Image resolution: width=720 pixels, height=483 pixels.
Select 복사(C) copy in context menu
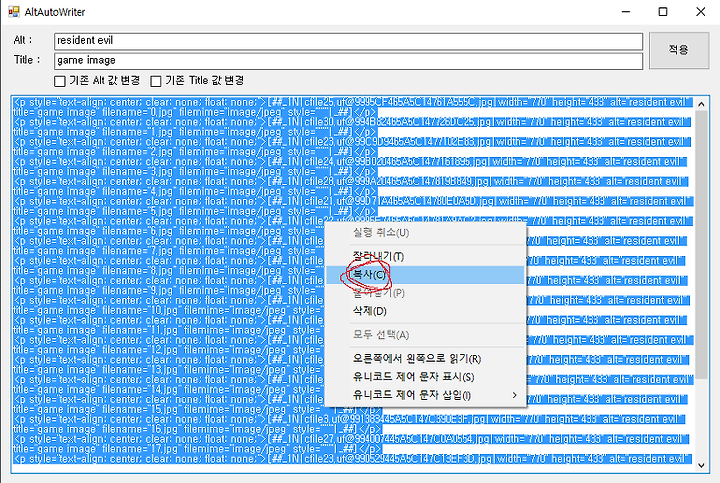tap(425, 275)
